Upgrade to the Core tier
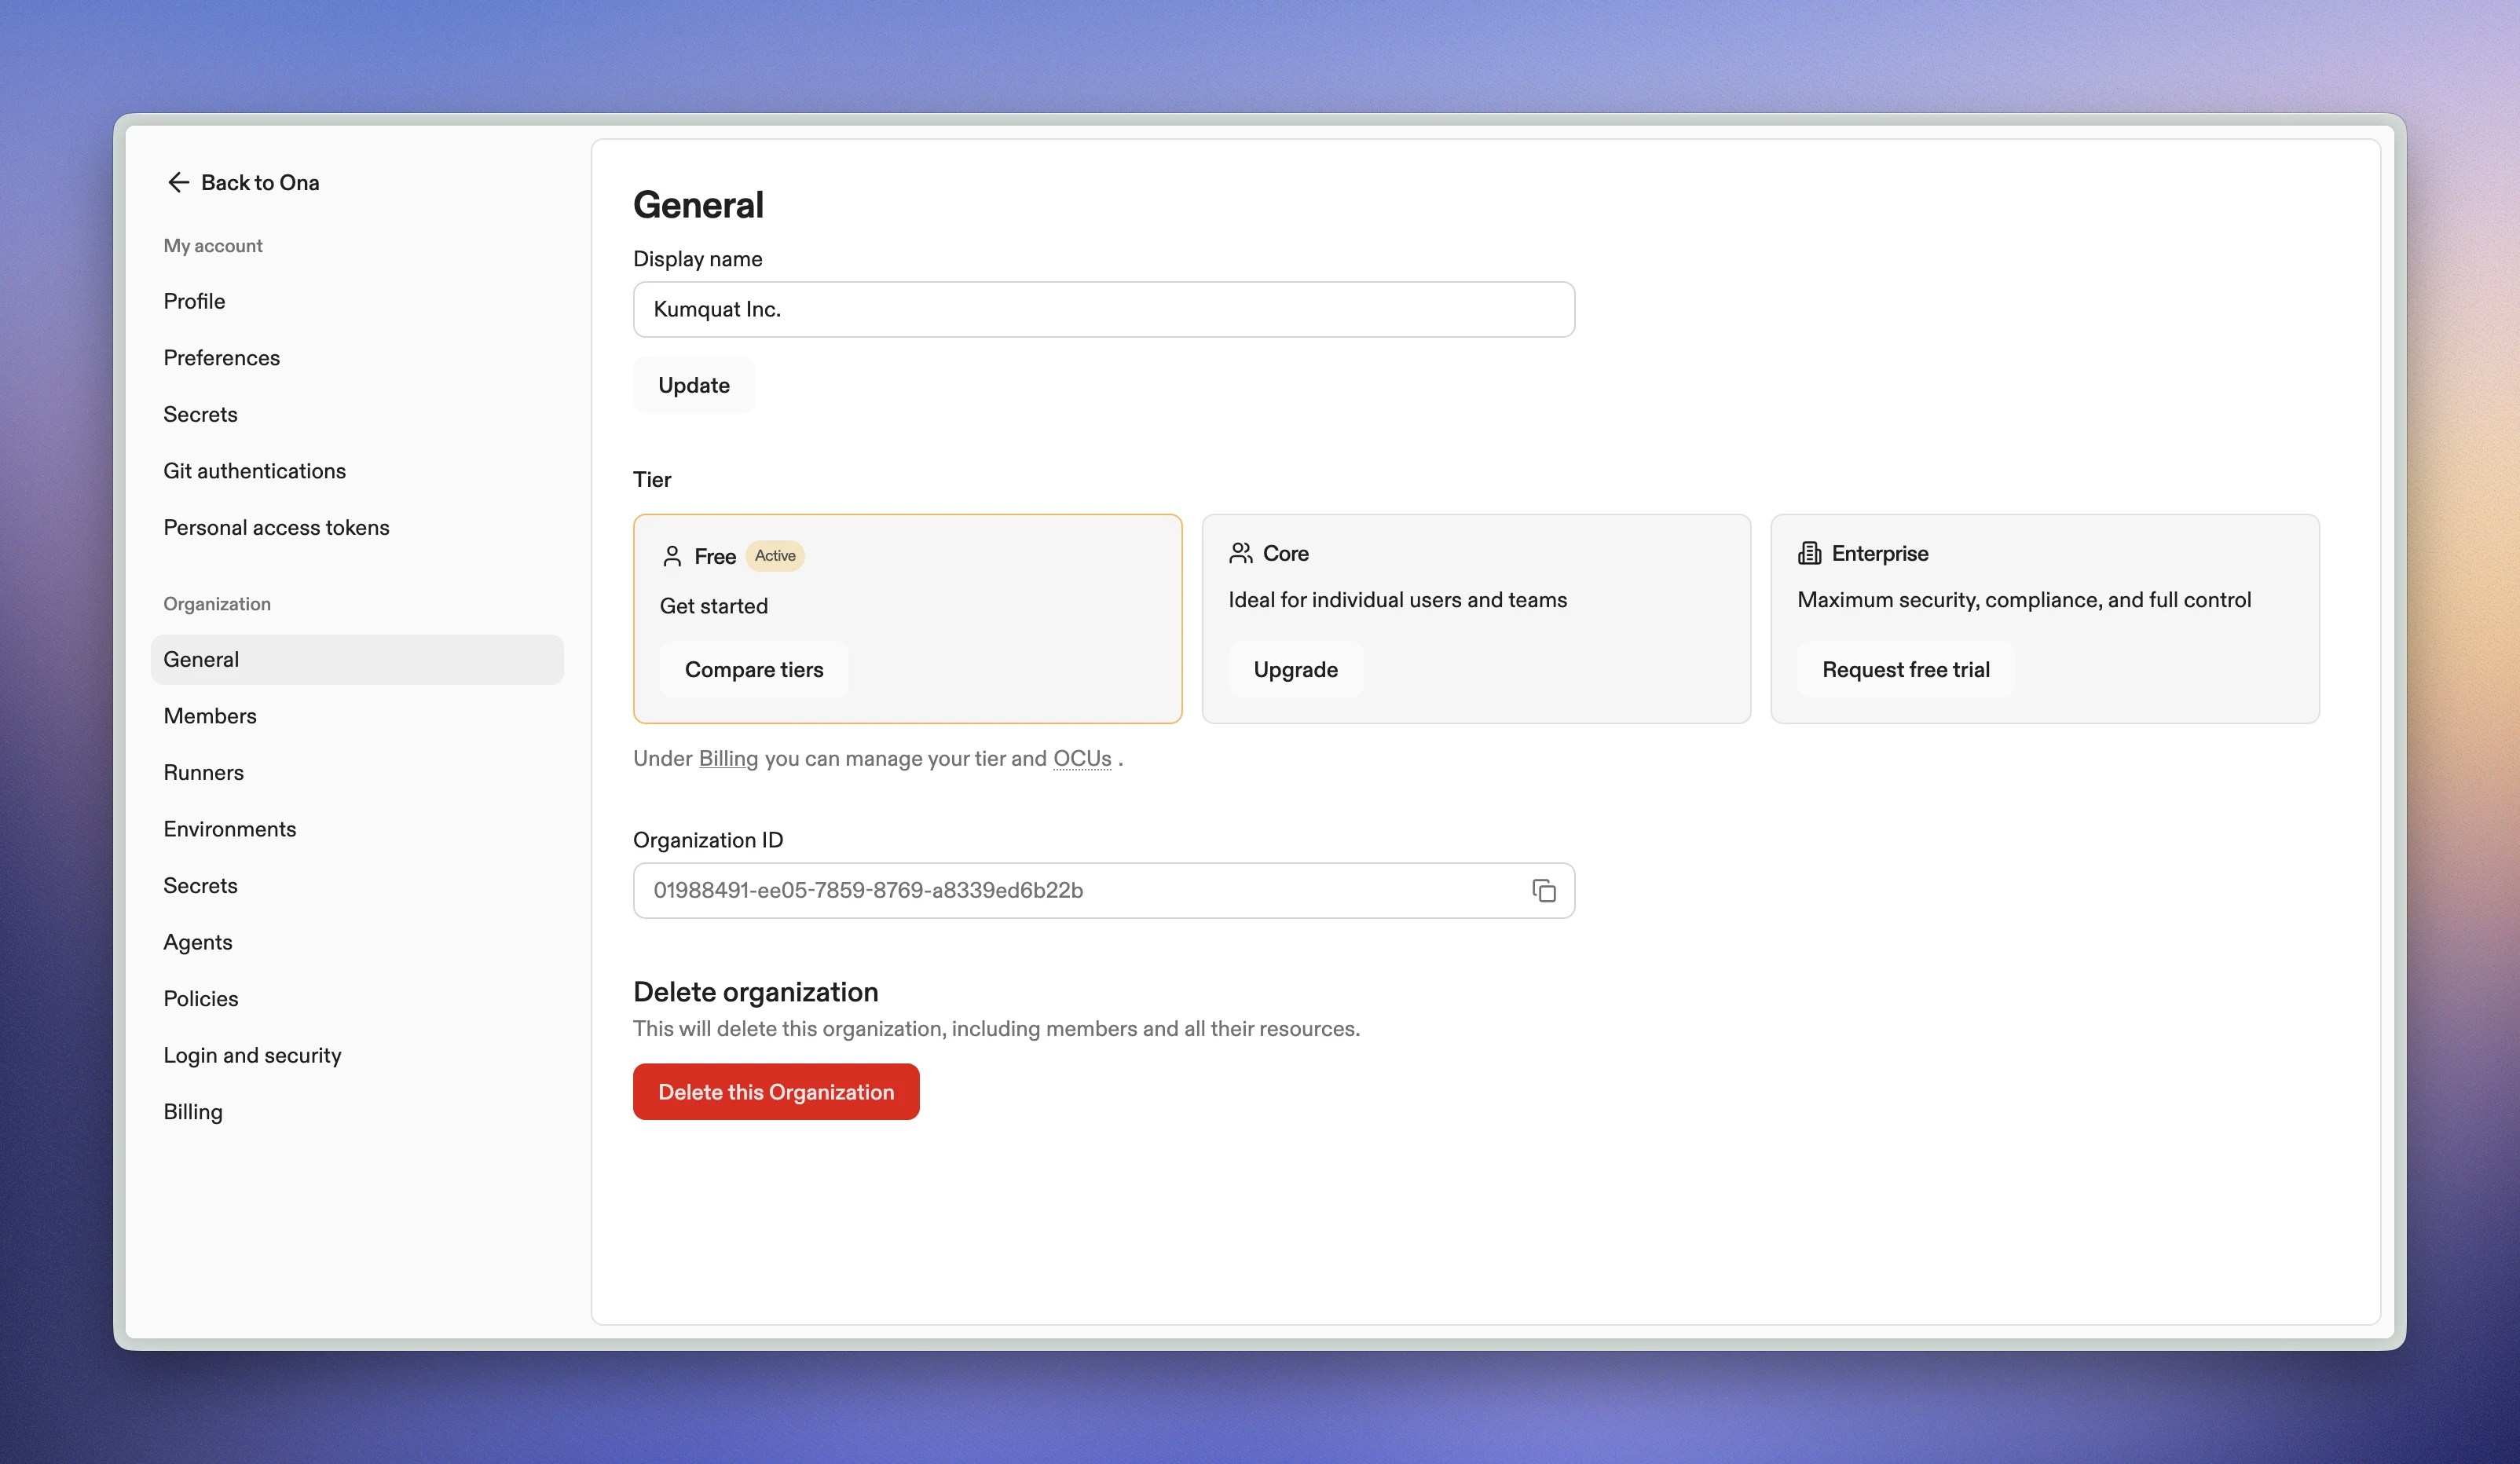 pos(1295,669)
